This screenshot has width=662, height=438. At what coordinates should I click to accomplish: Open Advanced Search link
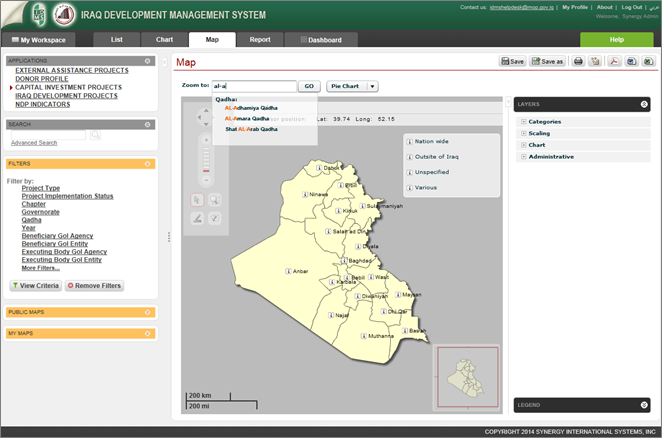click(x=34, y=143)
